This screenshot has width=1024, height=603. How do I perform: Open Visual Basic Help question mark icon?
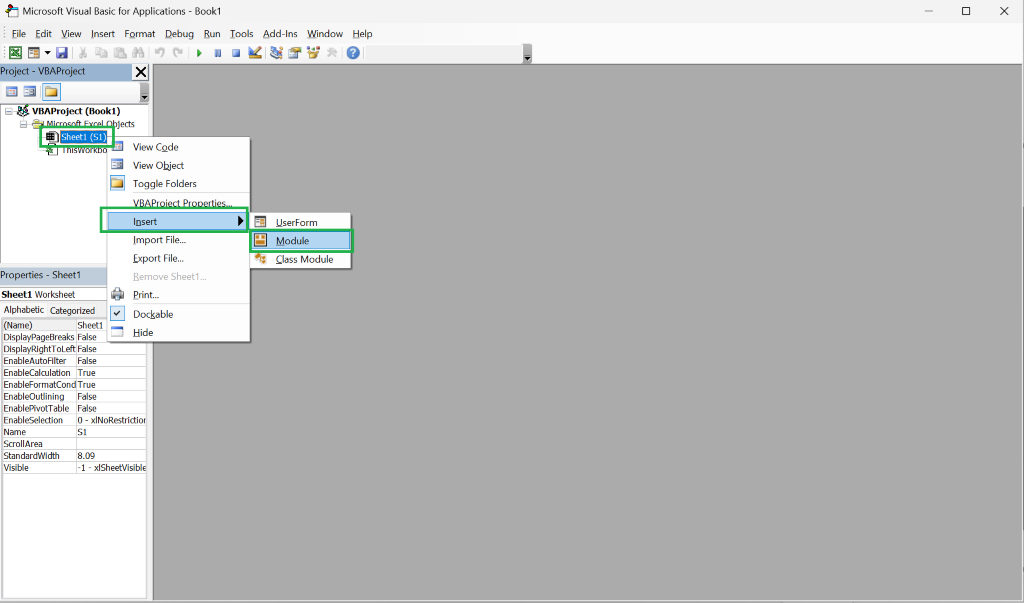tap(353, 53)
